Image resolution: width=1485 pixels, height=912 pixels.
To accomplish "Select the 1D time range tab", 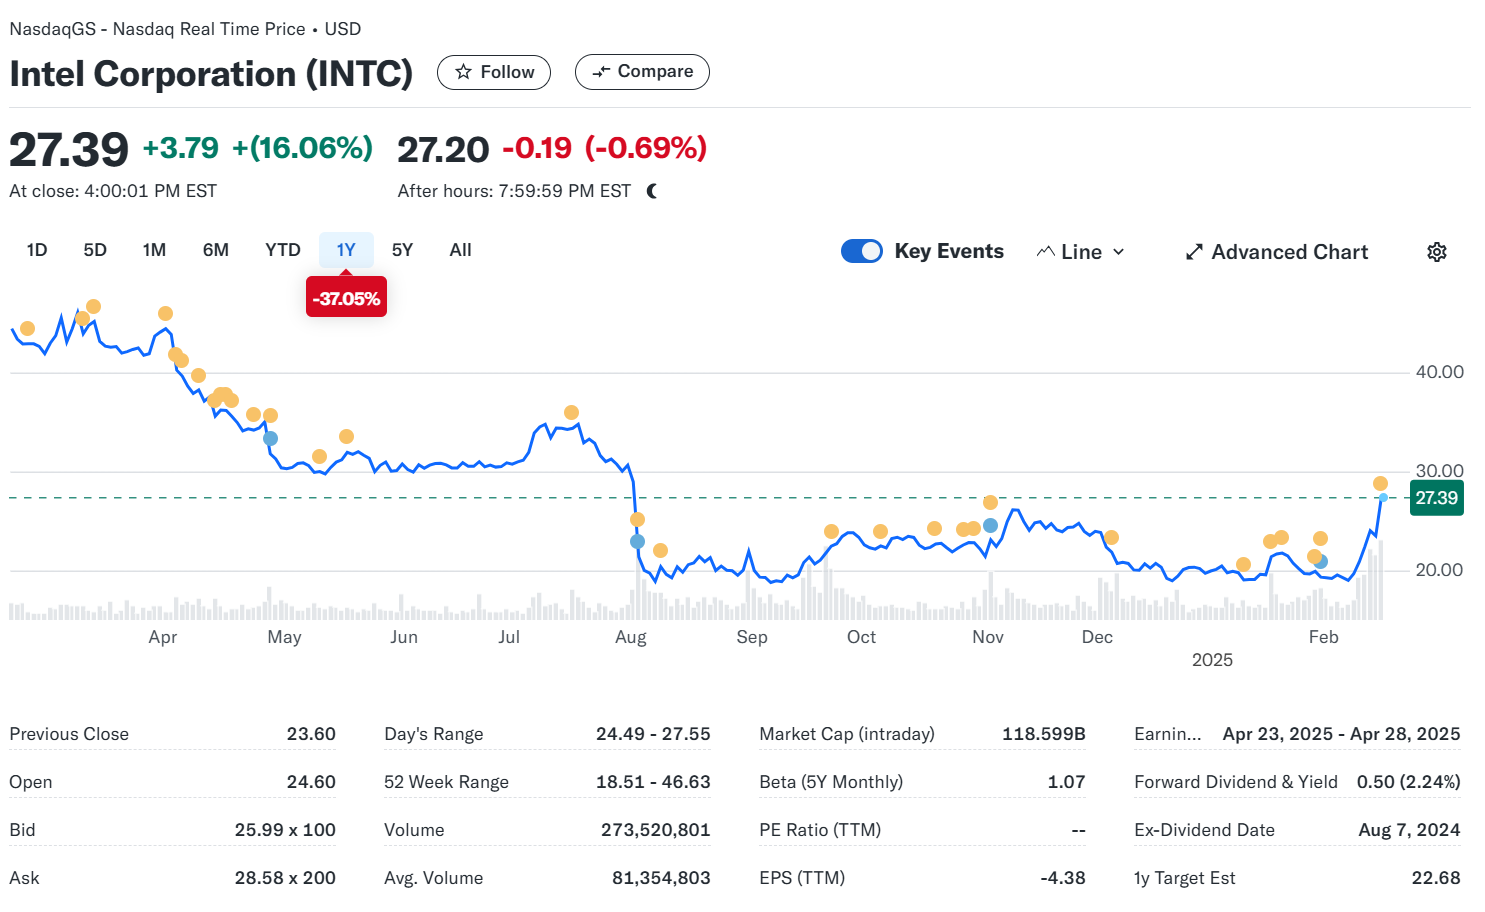I will tap(37, 250).
